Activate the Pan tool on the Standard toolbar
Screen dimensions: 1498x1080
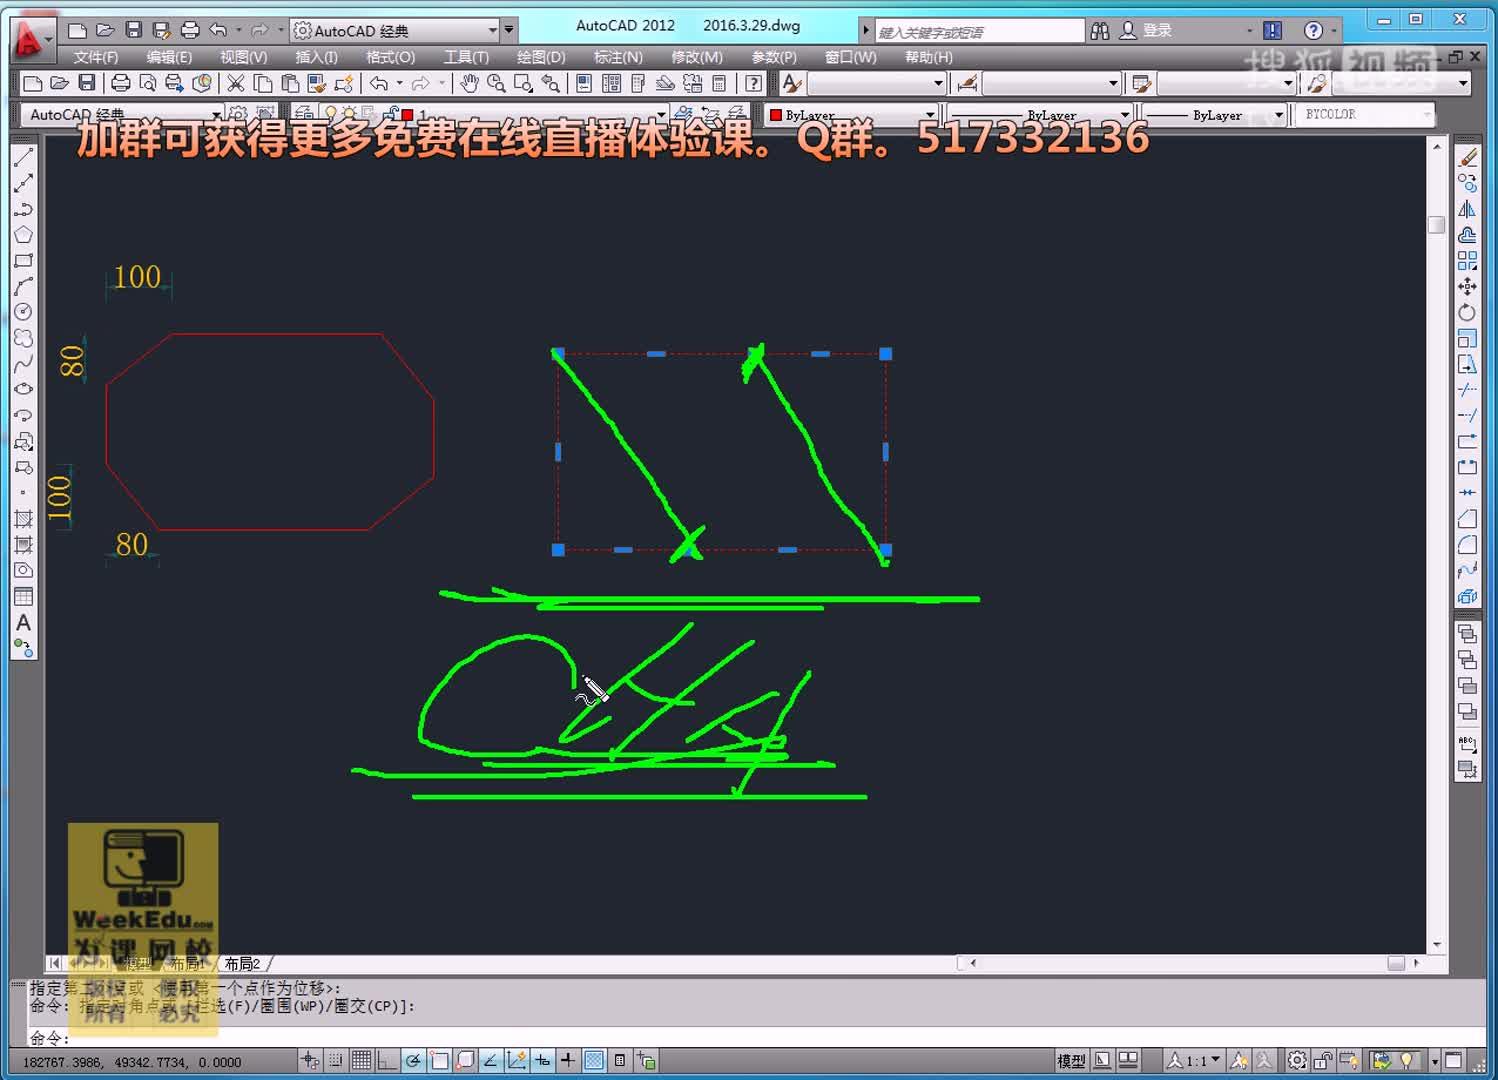(468, 85)
